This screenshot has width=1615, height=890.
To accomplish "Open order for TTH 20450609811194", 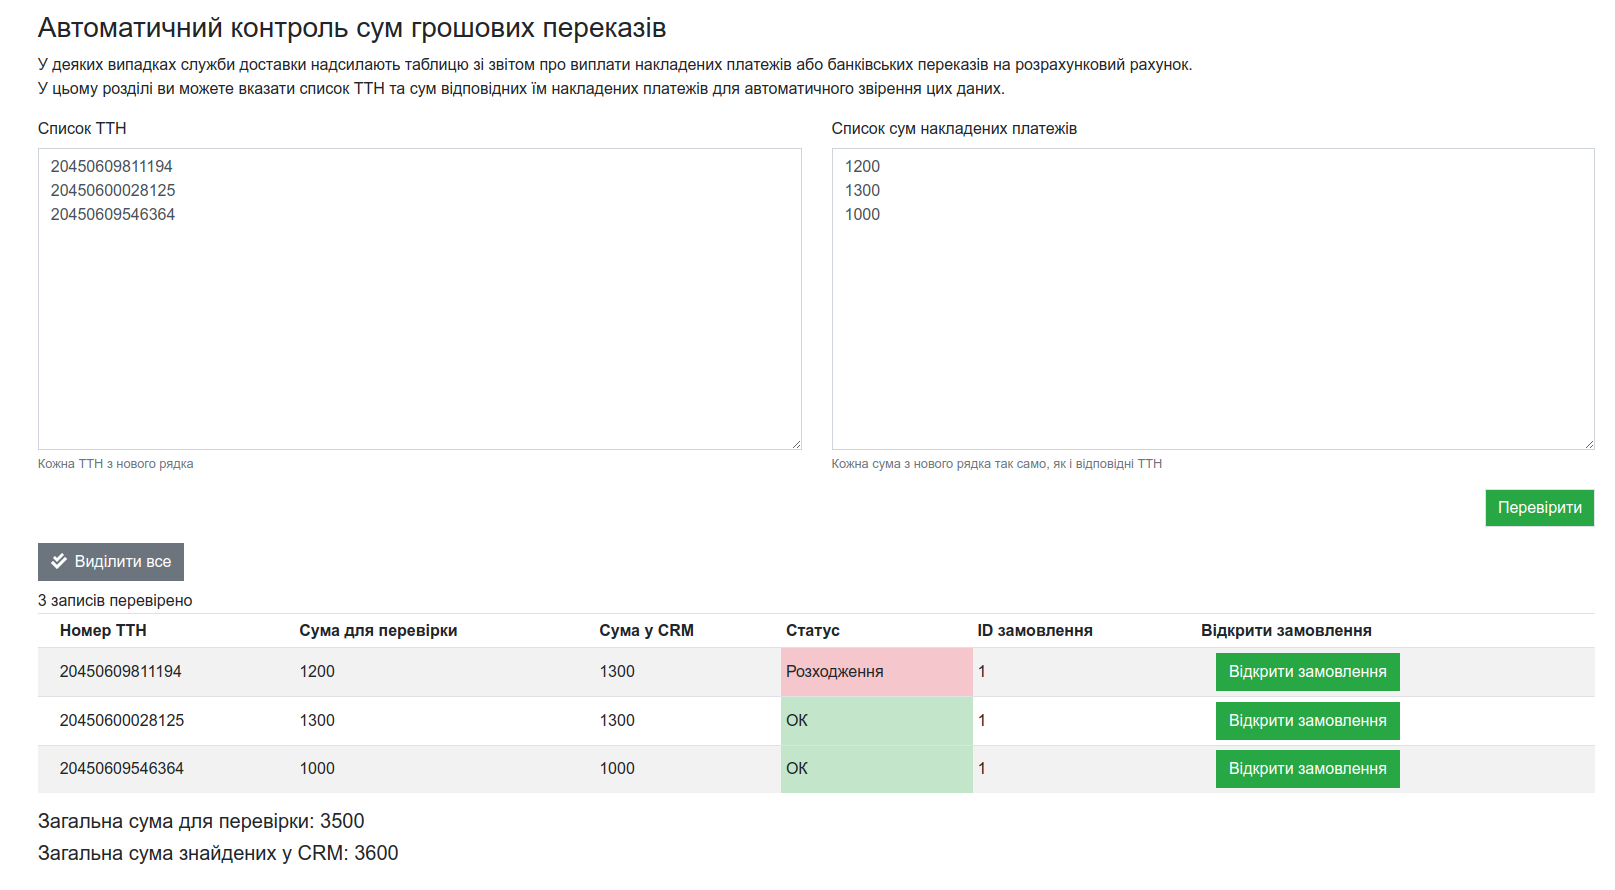I will (1306, 672).
